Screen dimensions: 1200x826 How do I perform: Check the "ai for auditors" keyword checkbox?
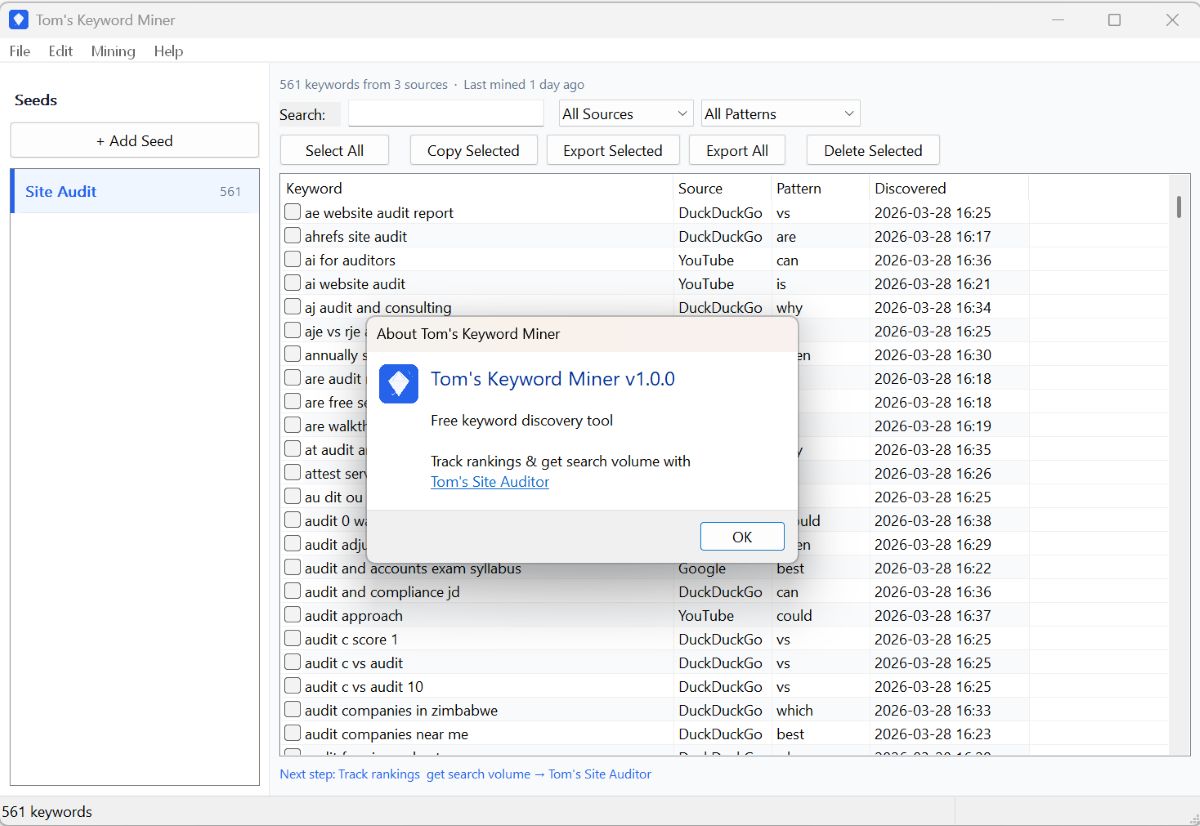293,260
